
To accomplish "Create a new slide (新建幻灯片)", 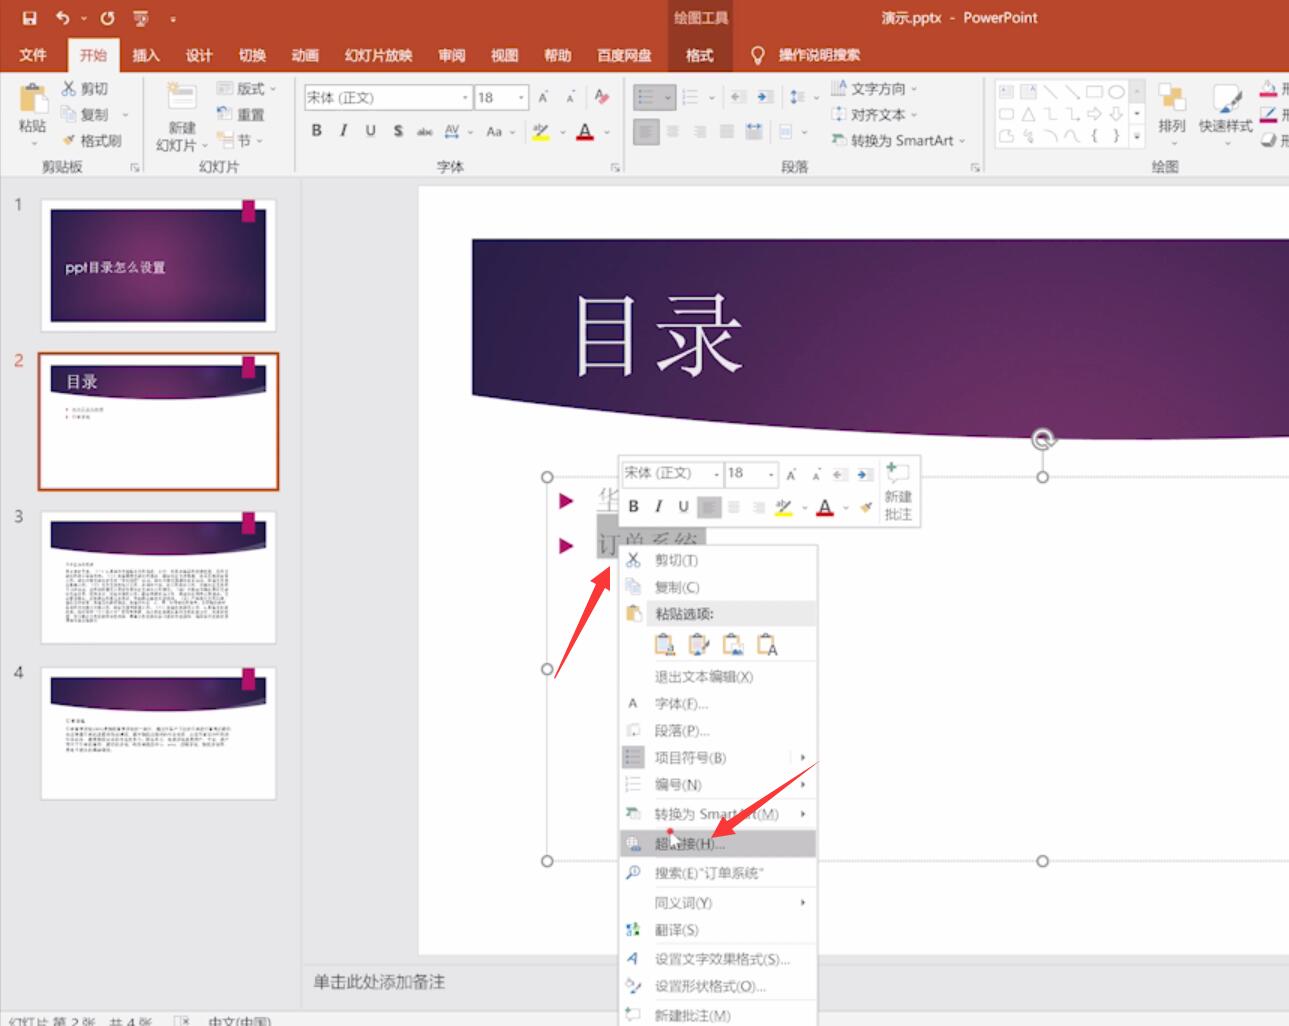I will pos(181,118).
